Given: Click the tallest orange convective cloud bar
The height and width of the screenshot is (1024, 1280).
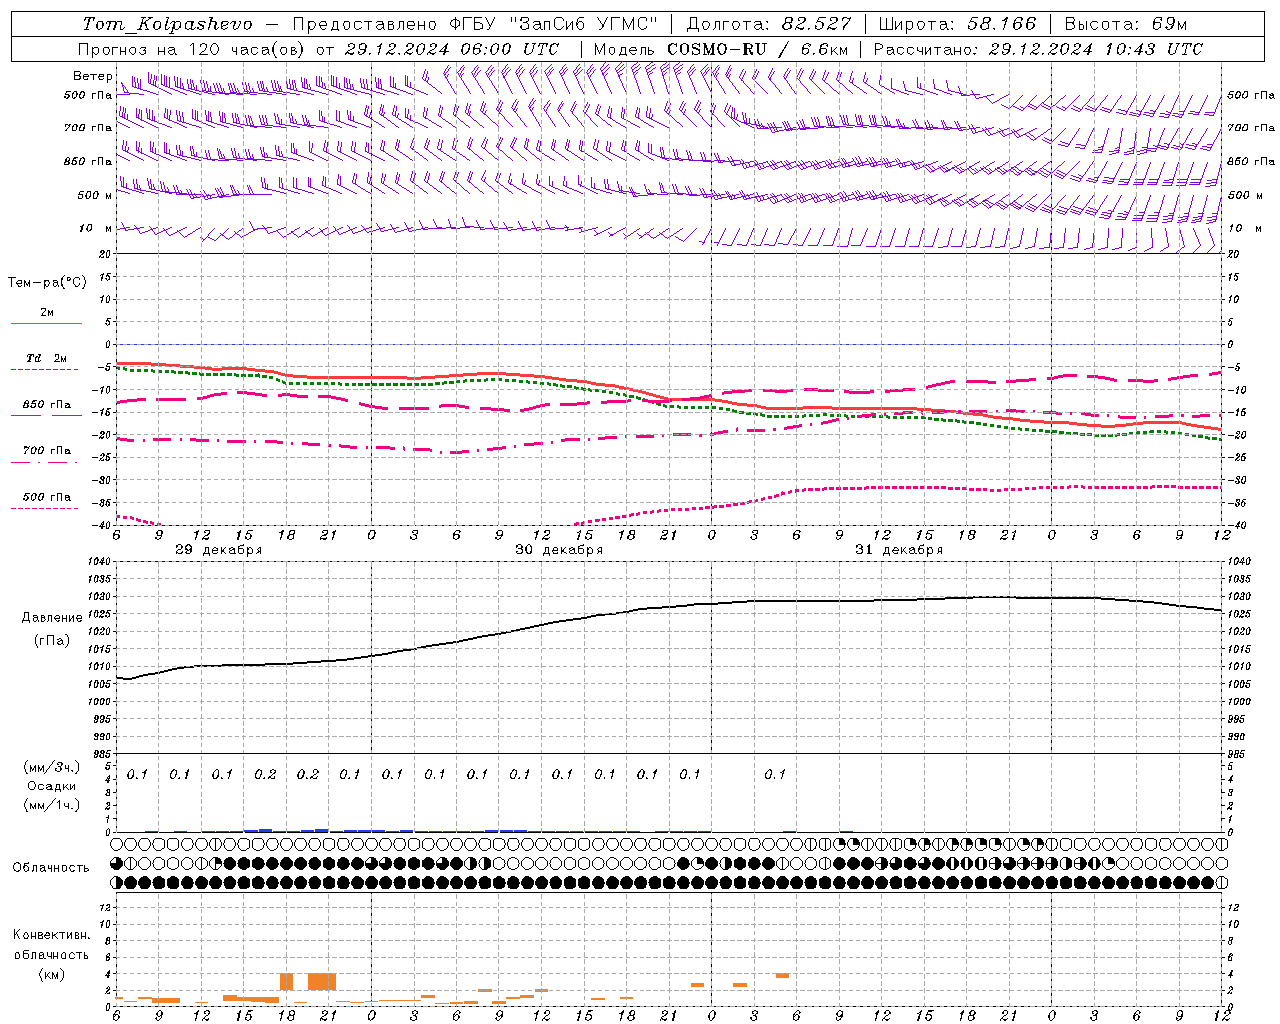Looking at the screenshot, I should point(322,981).
